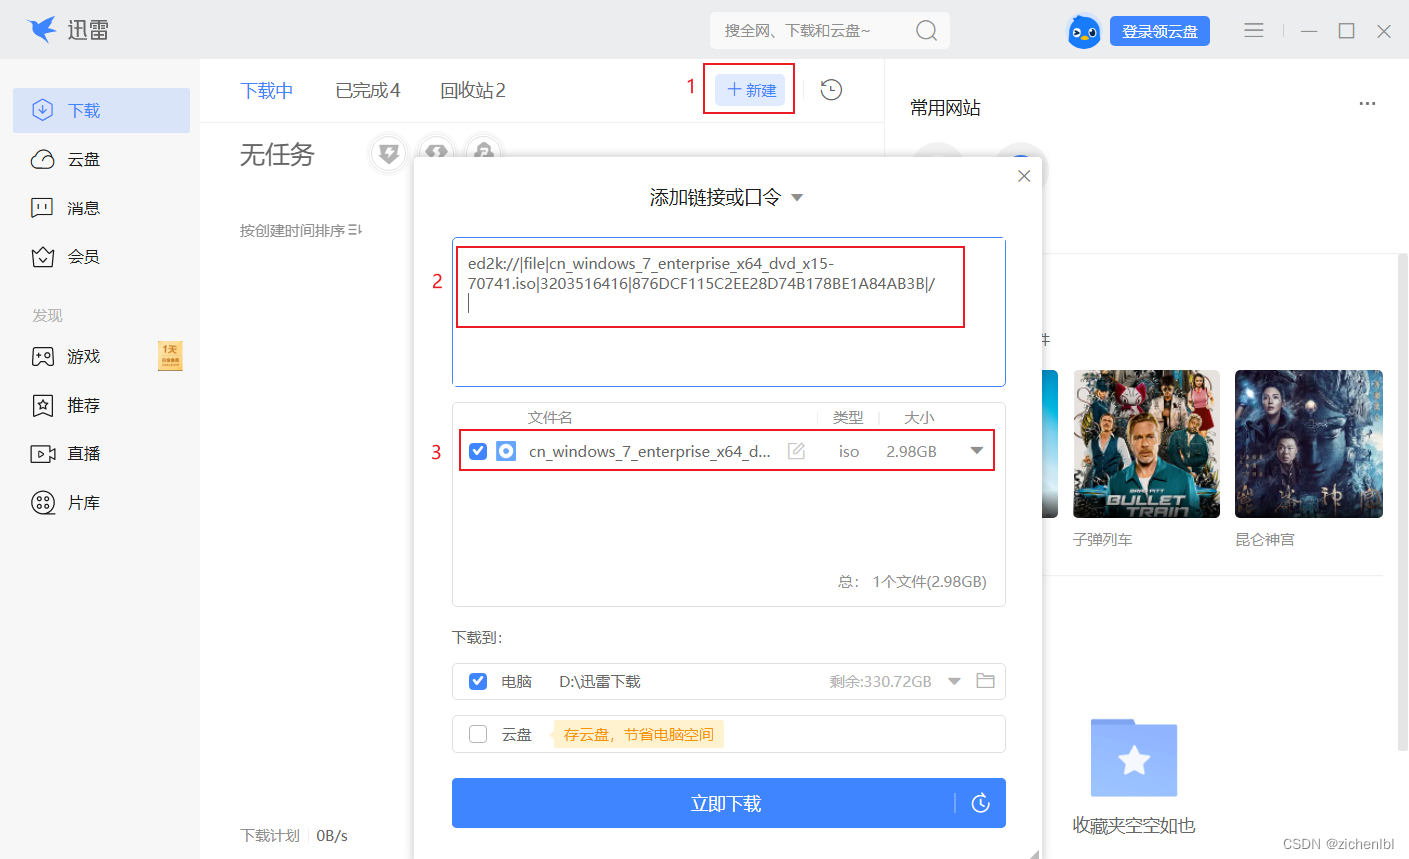The image size is (1409, 859).
Task: Enable the 云盘 save checkbox
Action: [478, 734]
